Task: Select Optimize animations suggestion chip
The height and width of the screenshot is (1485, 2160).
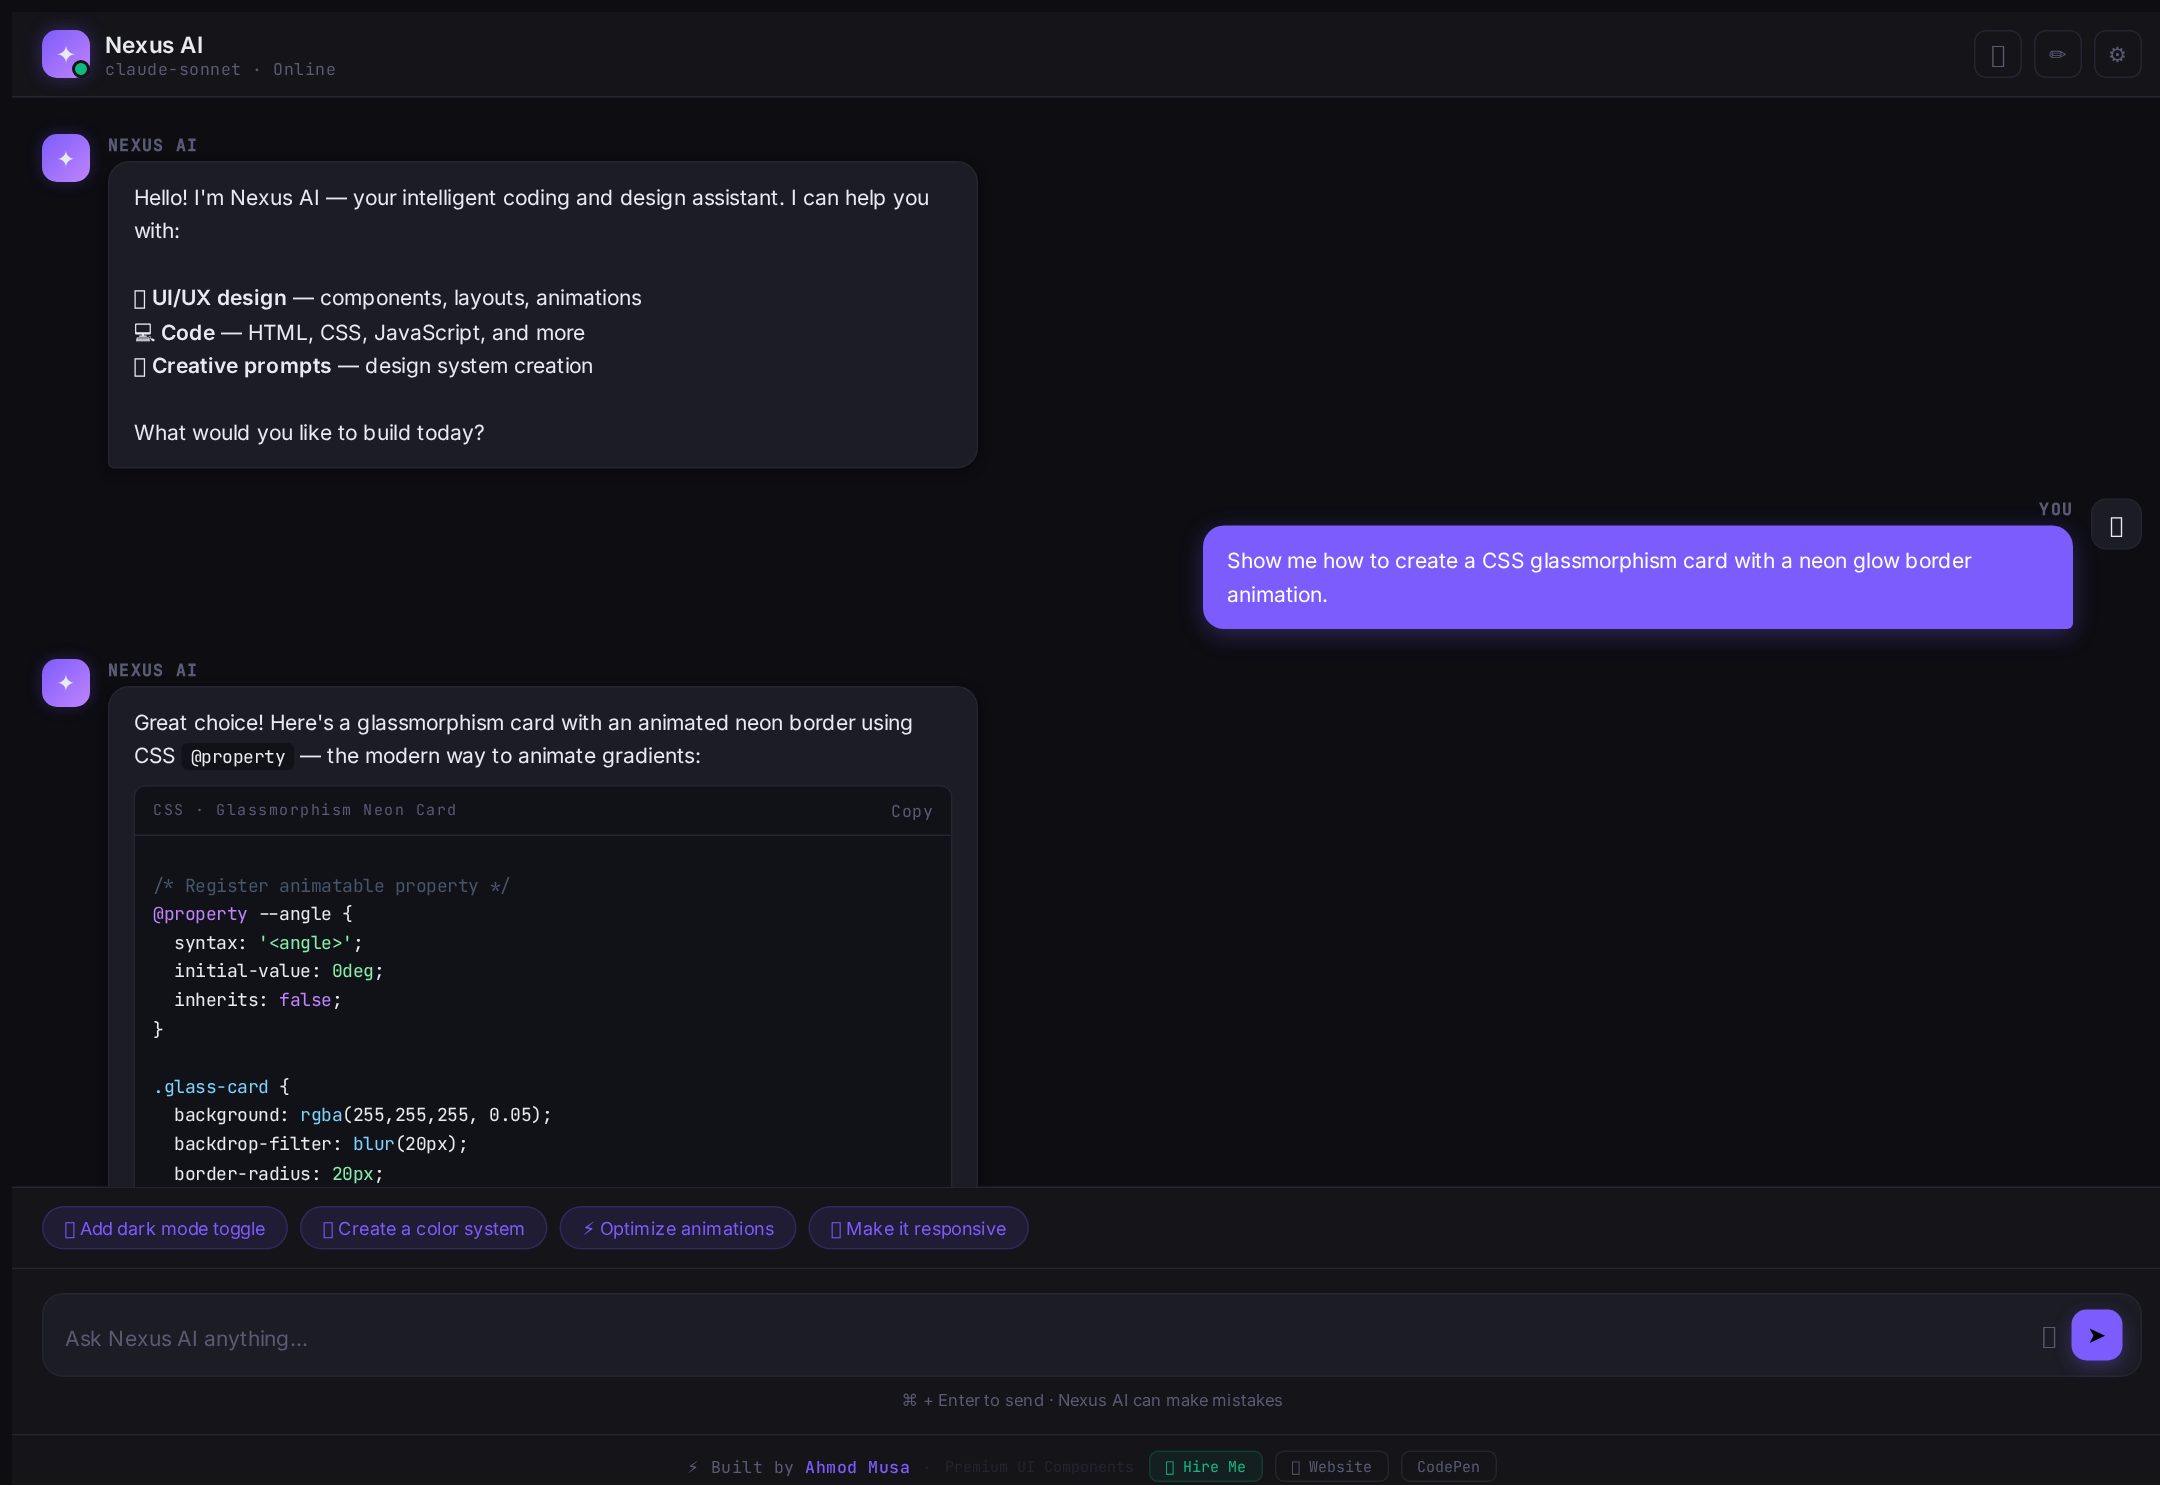Action: tap(678, 1228)
